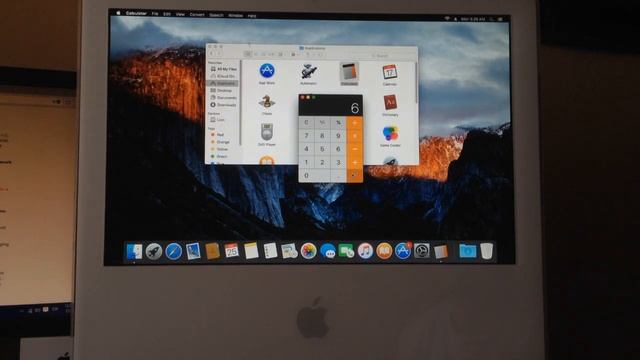The width and height of the screenshot is (640, 360).
Task: Open the Trash in the Dock
Action: [487, 251]
